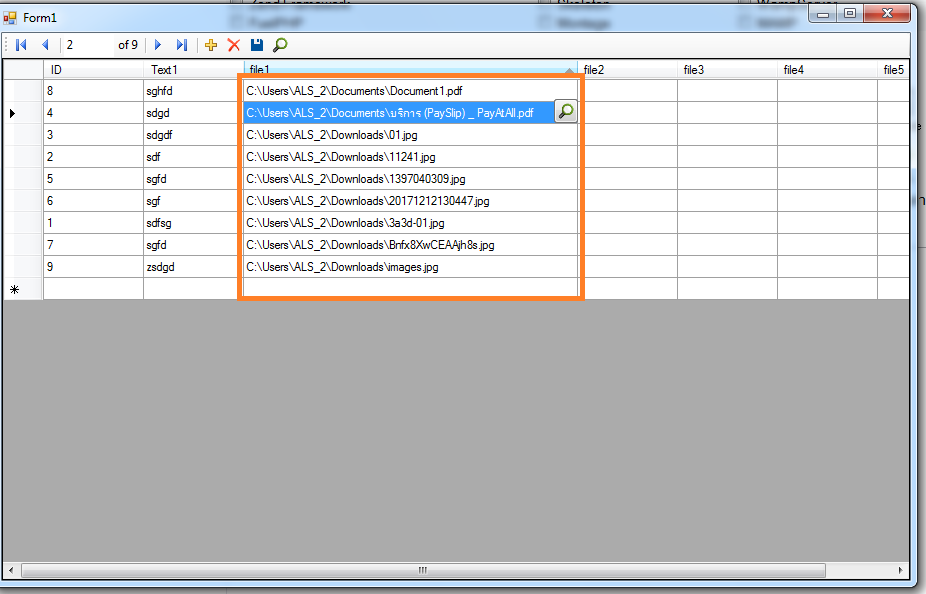The image size is (926, 594).
Task: Click the scroll left arrow
Action: pyautogui.click(x=11, y=570)
